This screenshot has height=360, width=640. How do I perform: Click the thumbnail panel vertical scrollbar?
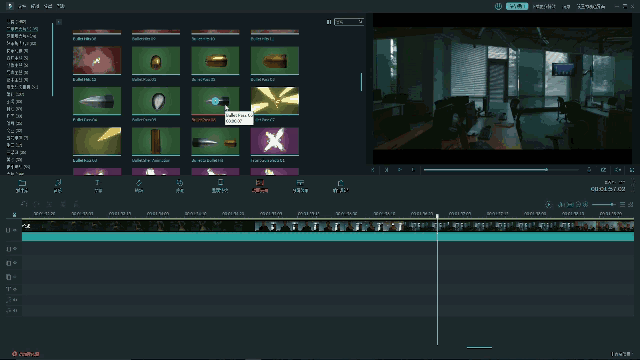coord(361,82)
